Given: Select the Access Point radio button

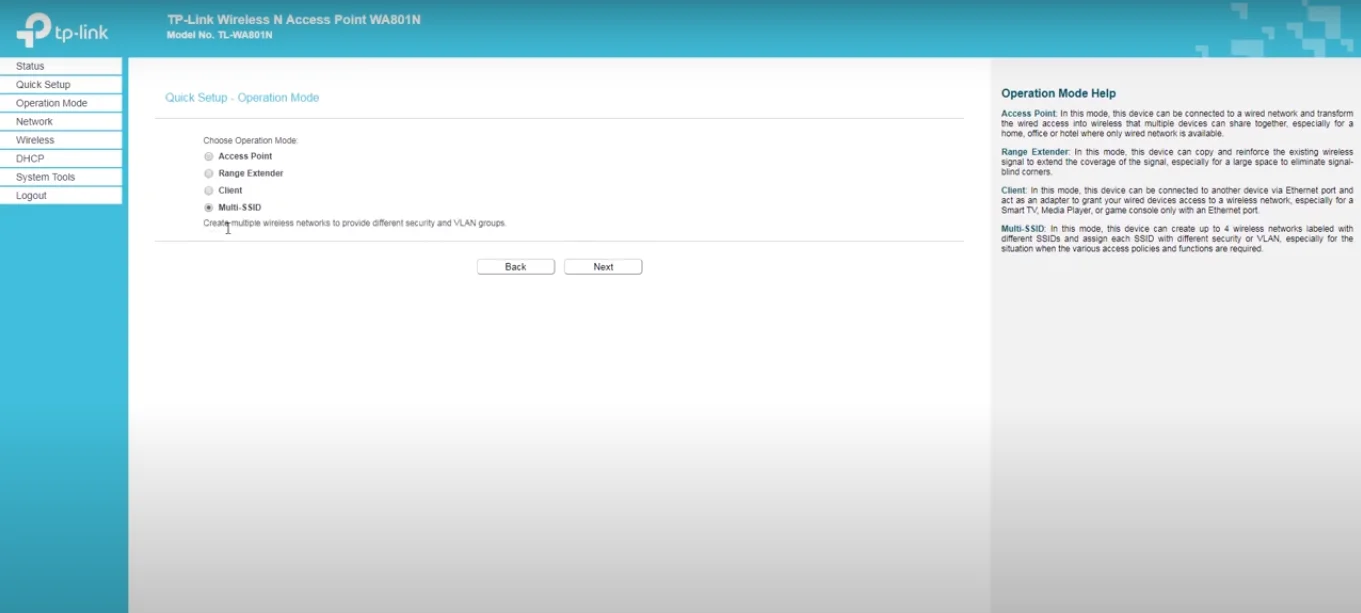Looking at the screenshot, I should [209, 157].
